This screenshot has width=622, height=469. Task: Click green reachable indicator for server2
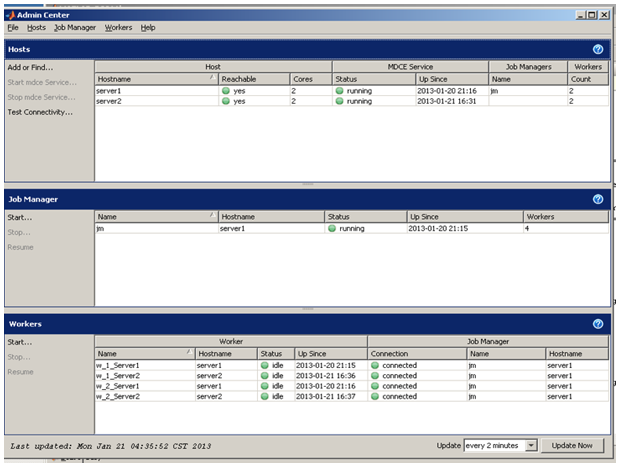pos(226,101)
